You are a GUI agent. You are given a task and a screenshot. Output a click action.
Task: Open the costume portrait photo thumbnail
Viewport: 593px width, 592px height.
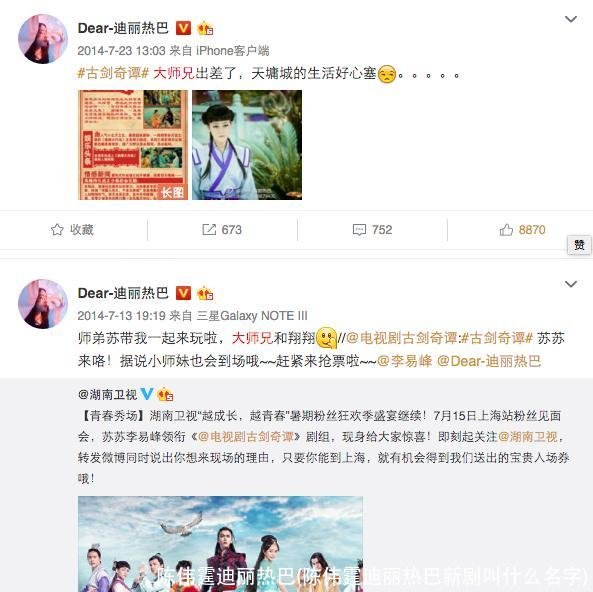[247, 145]
